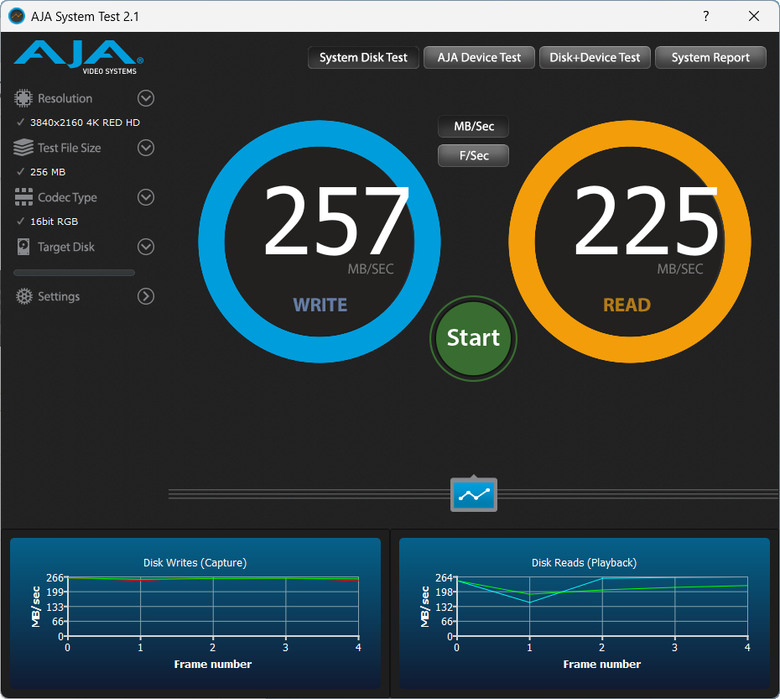Image resolution: width=780 pixels, height=699 pixels.
Task: Click the Resolution label
Action: click(65, 99)
